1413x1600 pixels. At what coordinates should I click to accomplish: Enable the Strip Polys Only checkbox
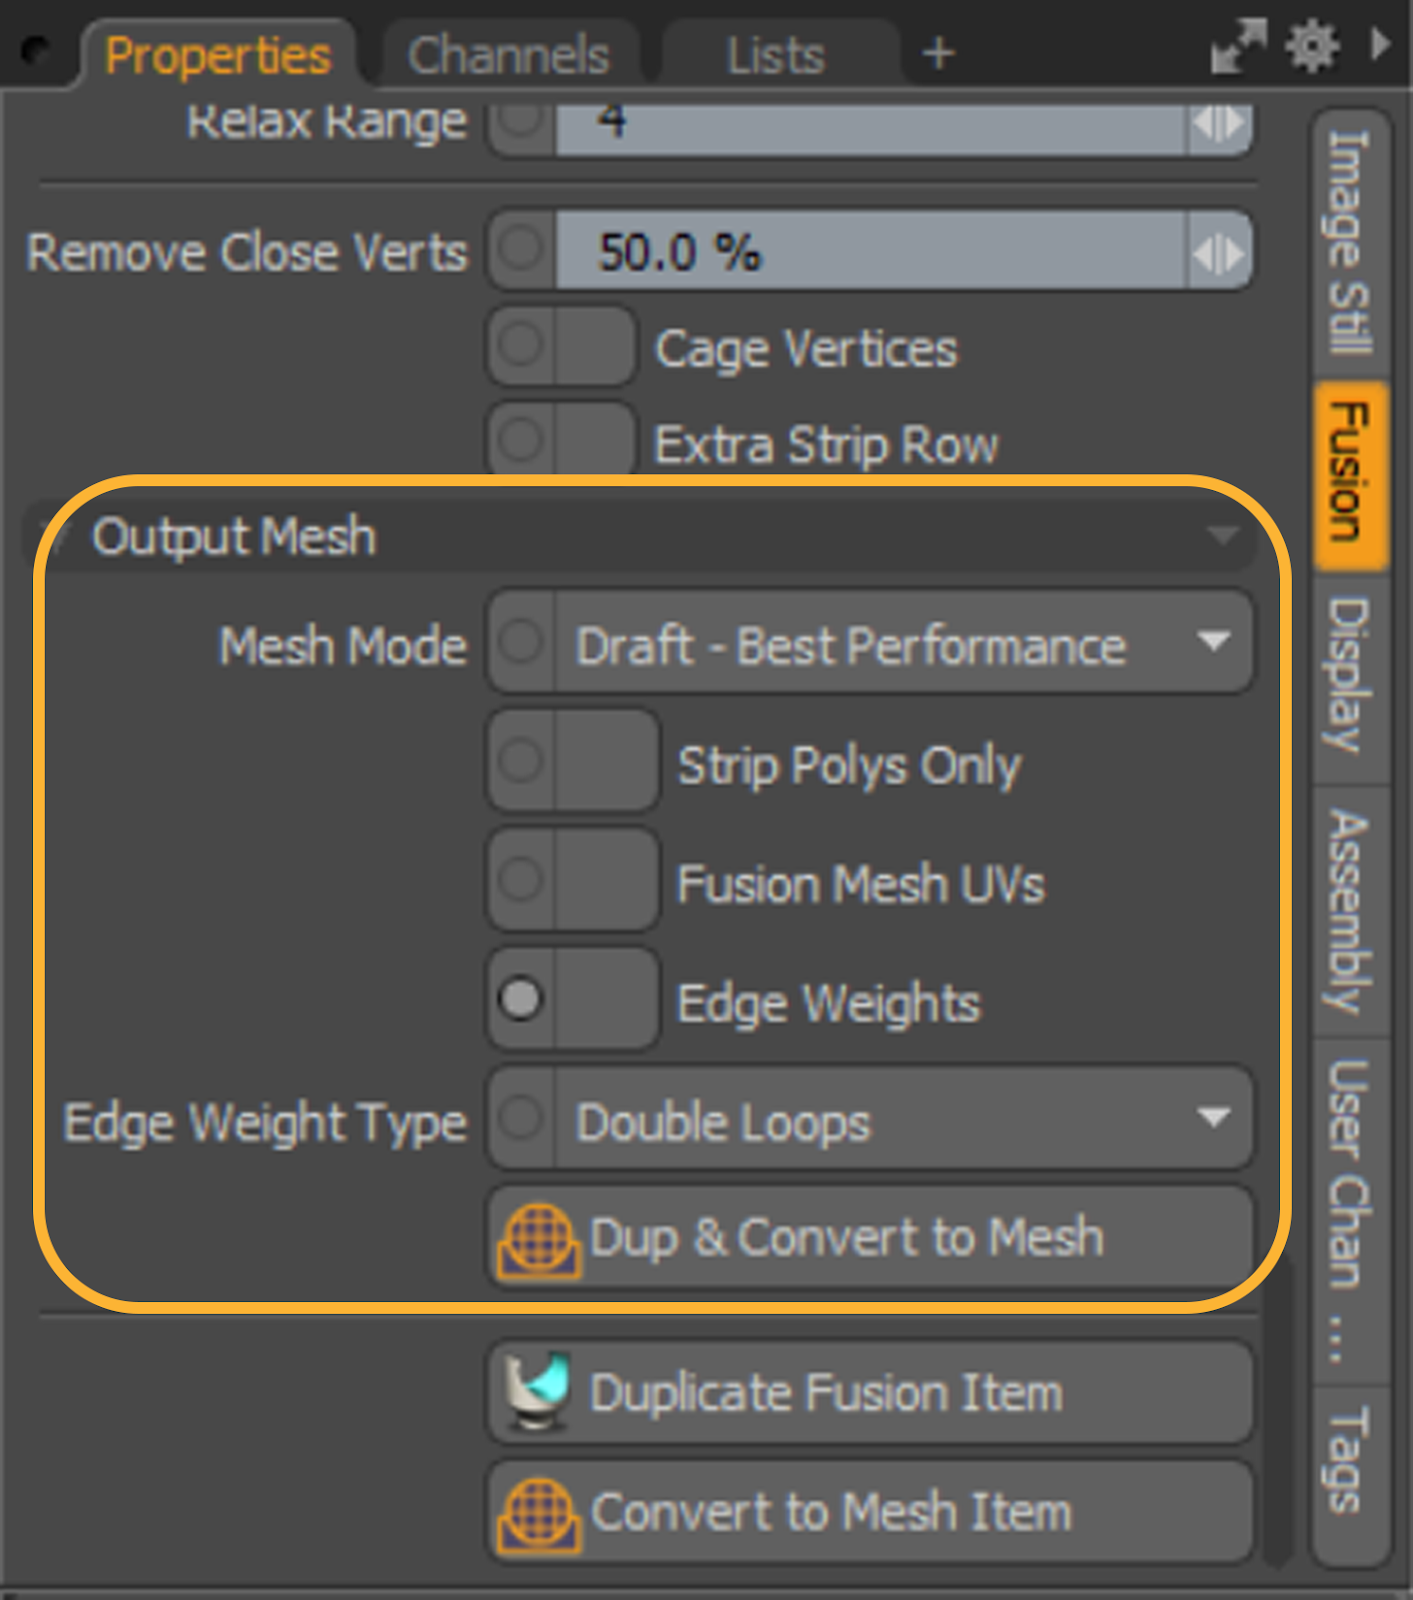tap(573, 761)
